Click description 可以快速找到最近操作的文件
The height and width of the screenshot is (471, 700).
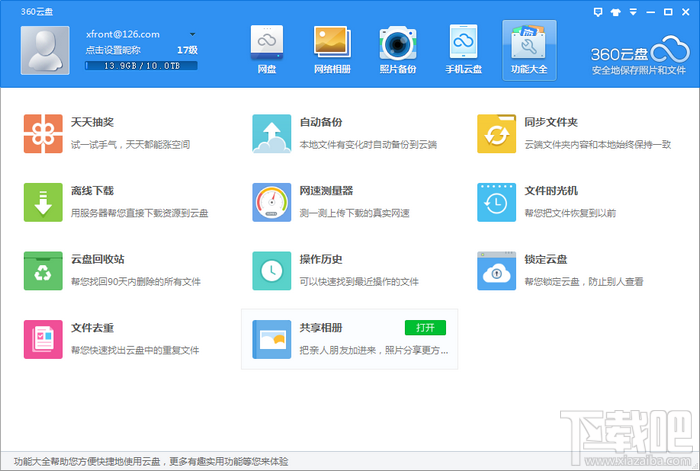coord(359,282)
